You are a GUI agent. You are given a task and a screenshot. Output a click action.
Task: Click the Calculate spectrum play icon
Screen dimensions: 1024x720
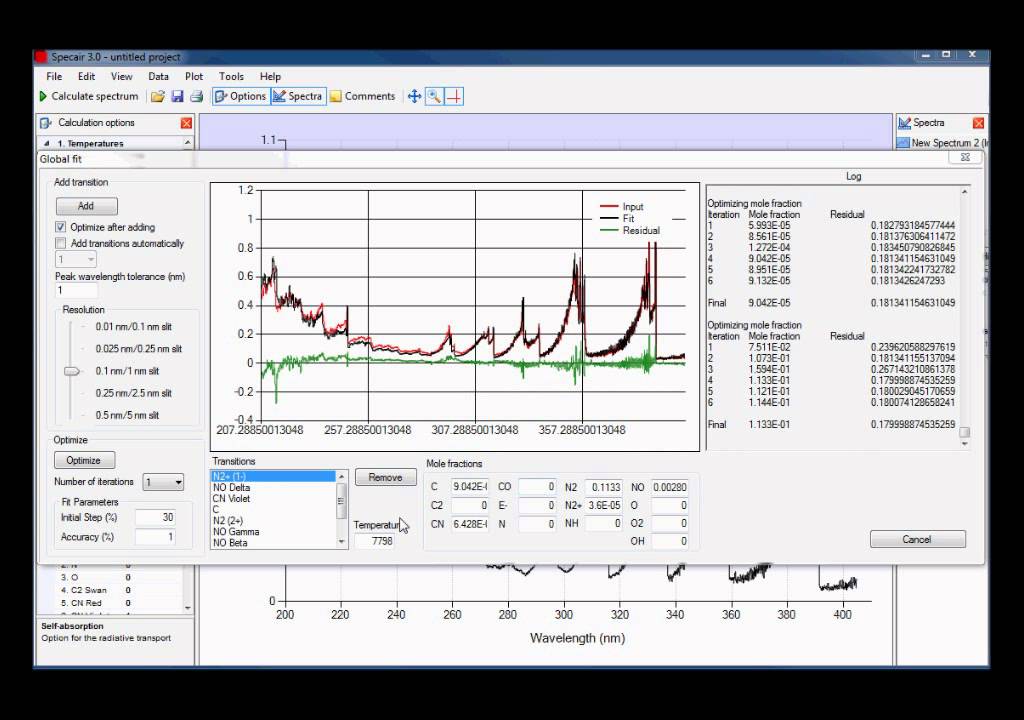43,96
